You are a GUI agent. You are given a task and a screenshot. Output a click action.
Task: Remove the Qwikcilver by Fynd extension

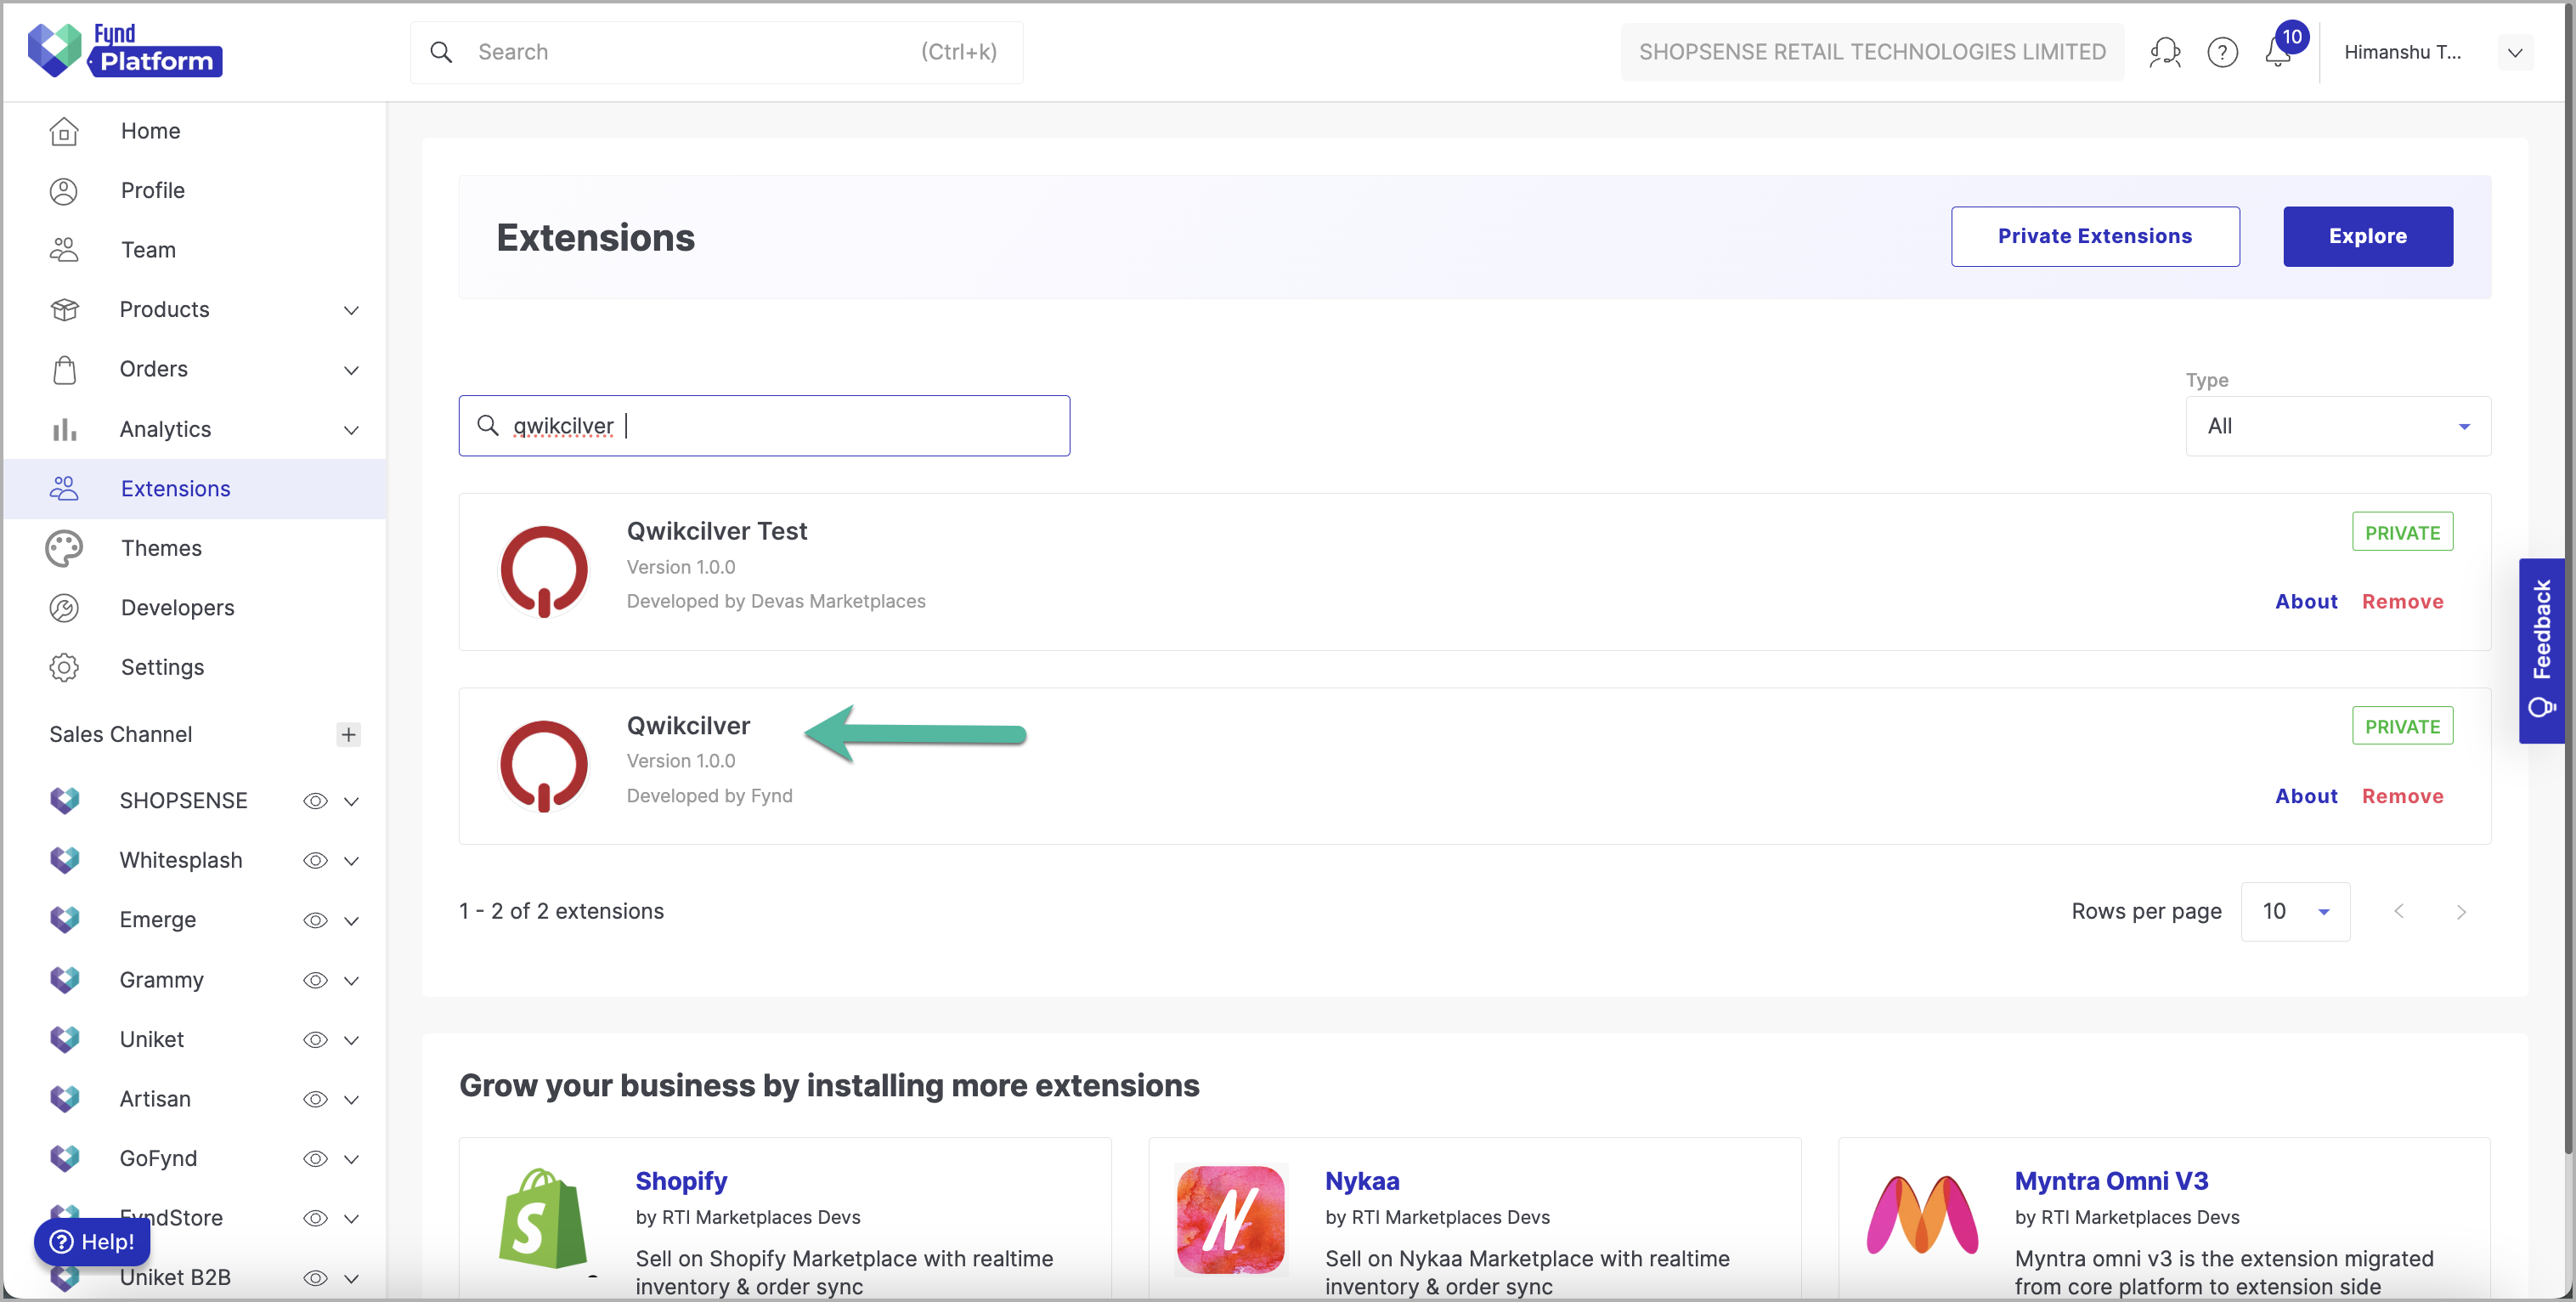pos(2402,796)
